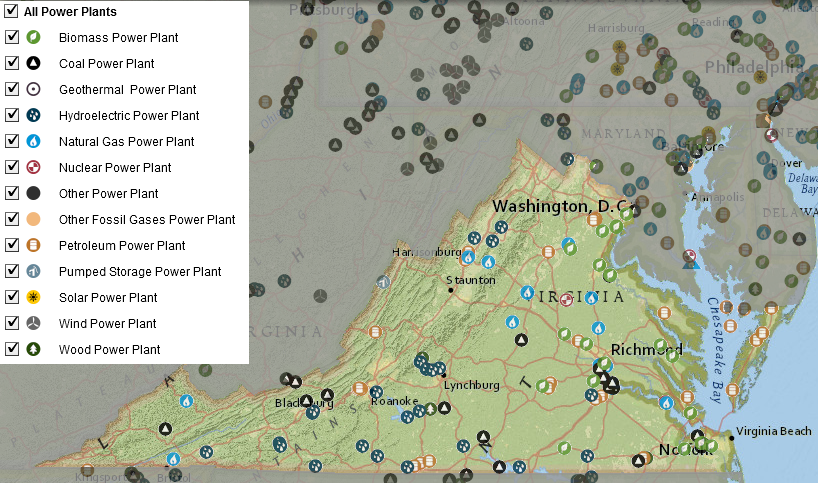The width and height of the screenshot is (818, 483).
Task: Click the Coal Power Plant legend icon
Action: pyautogui.click(x=33, y=63)
